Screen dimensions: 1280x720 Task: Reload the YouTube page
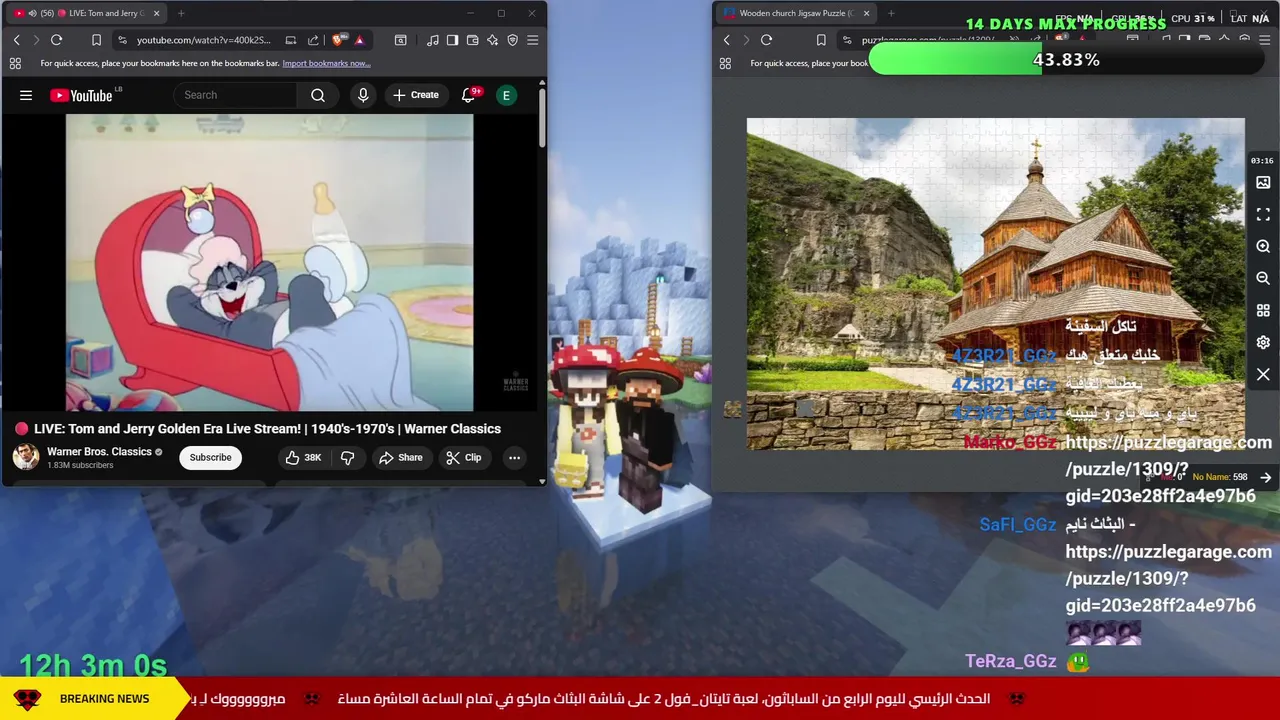[x=56, y=40]
